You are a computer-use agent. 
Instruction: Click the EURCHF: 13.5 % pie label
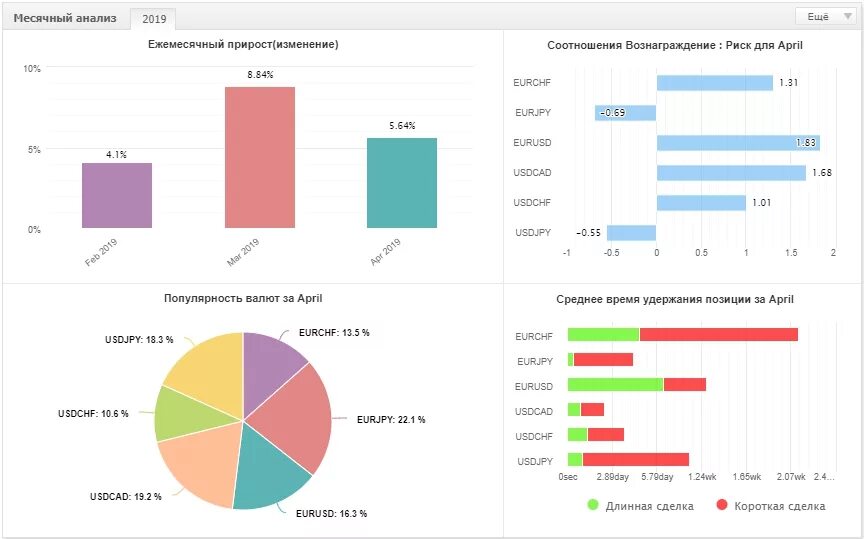click(334, 332)
